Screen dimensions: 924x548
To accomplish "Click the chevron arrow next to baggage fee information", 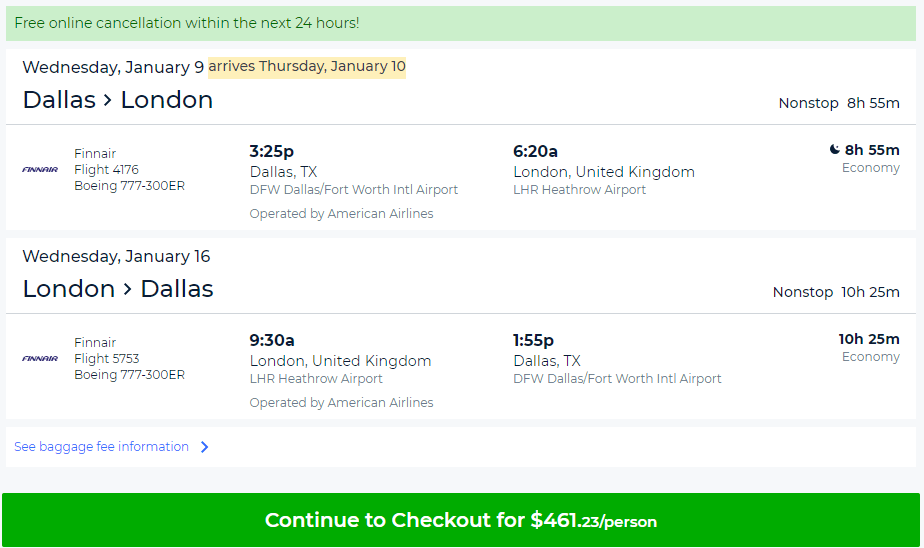I will (204, 447).
